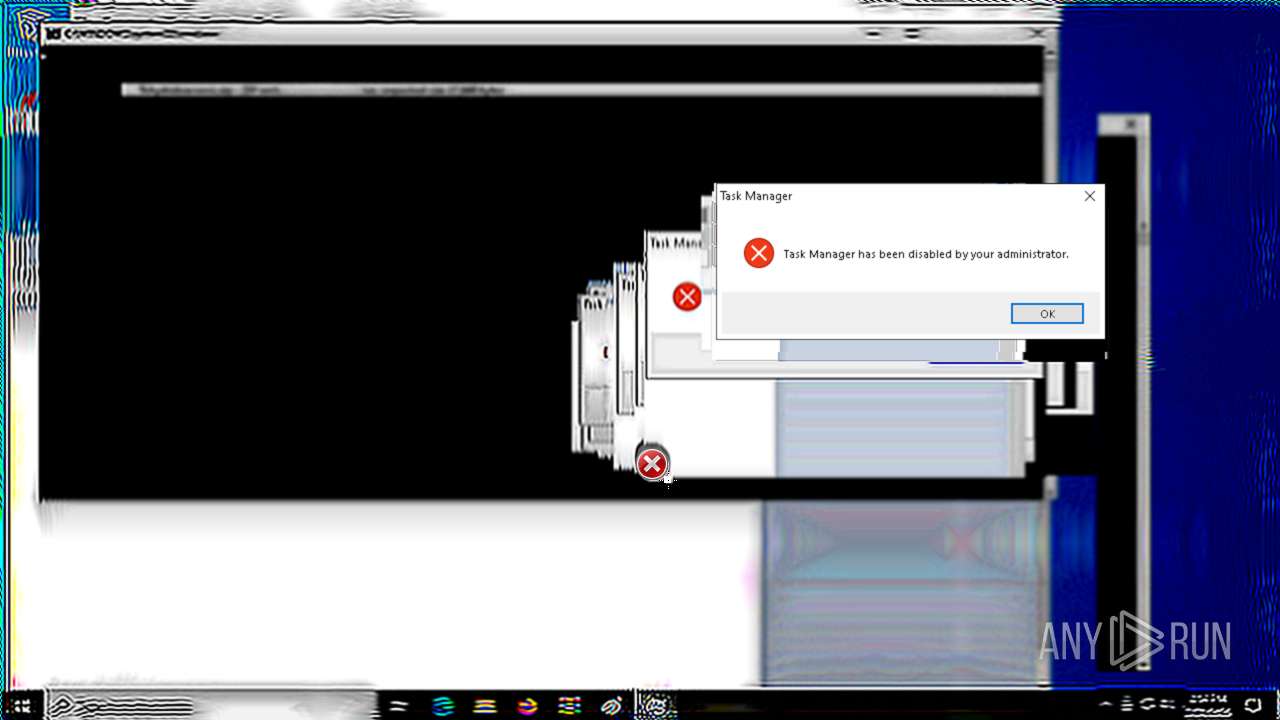The image size is (1280, 720).
Task: Open the notification center icon
Action: 1253,705
